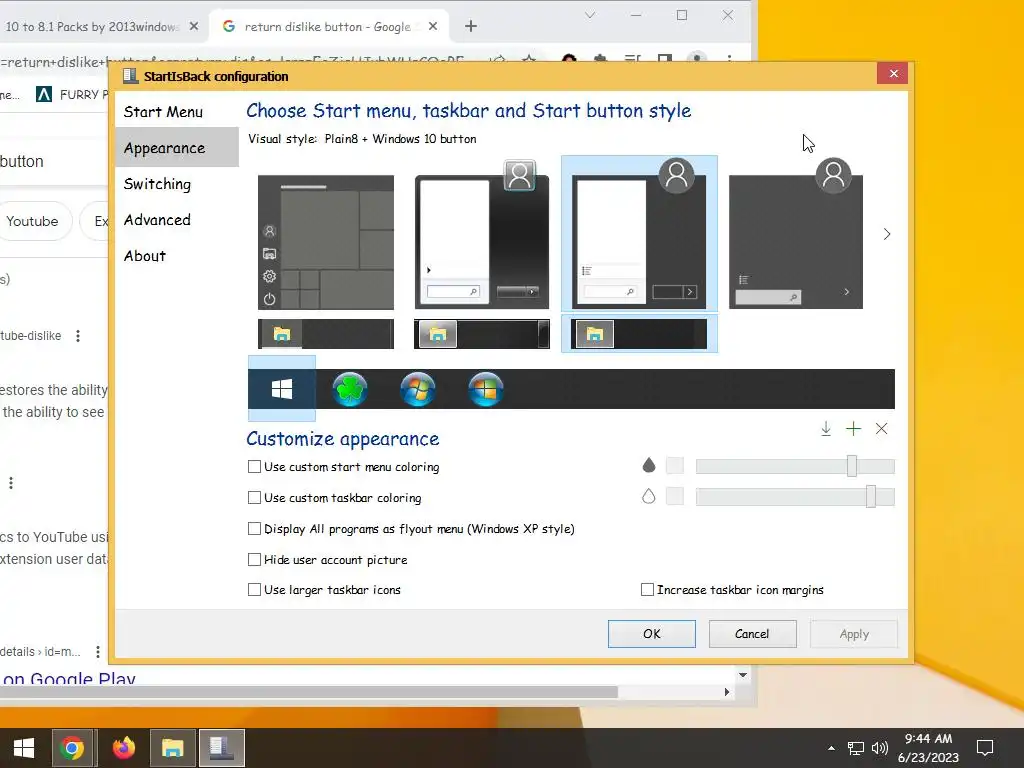Viewport: 1024px width, 768px height.
Task: Open File Explorer from the taskbar
Action: (172, 748)
